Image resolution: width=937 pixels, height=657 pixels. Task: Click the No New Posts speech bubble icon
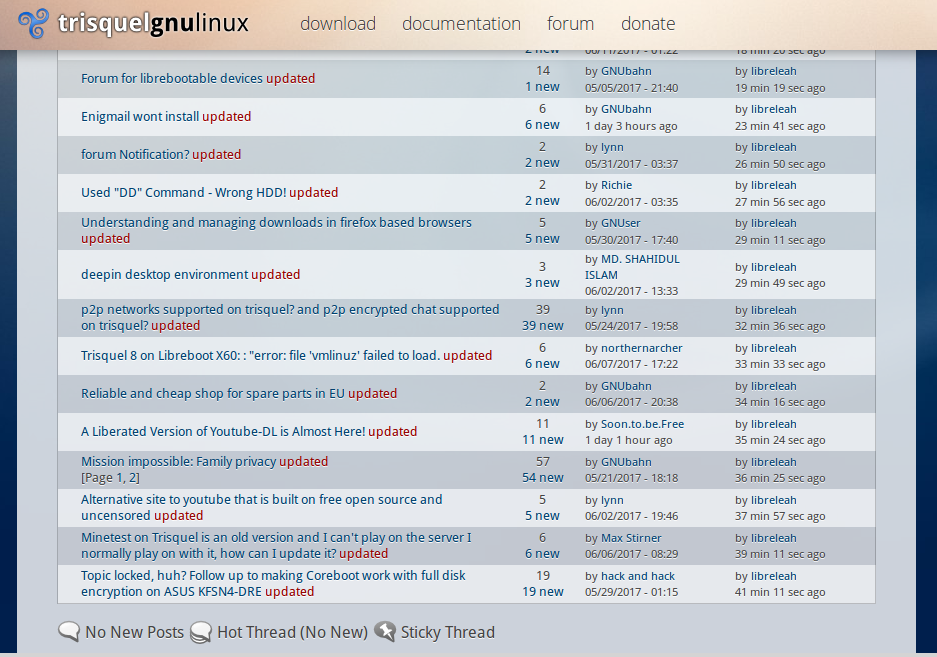(69, 632)
